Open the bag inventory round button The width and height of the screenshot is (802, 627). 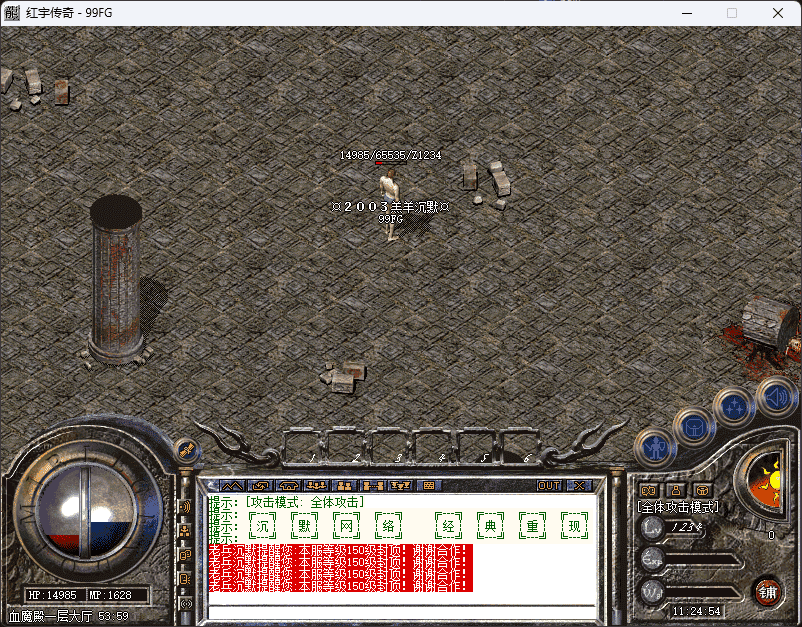[x=694, y=427]
